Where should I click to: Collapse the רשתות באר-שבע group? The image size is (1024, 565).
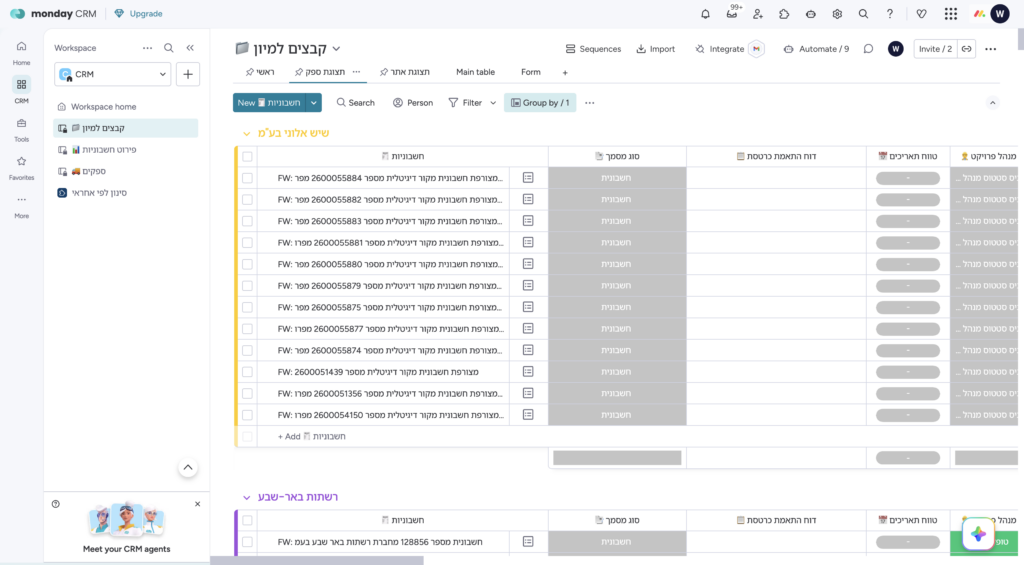246,497
